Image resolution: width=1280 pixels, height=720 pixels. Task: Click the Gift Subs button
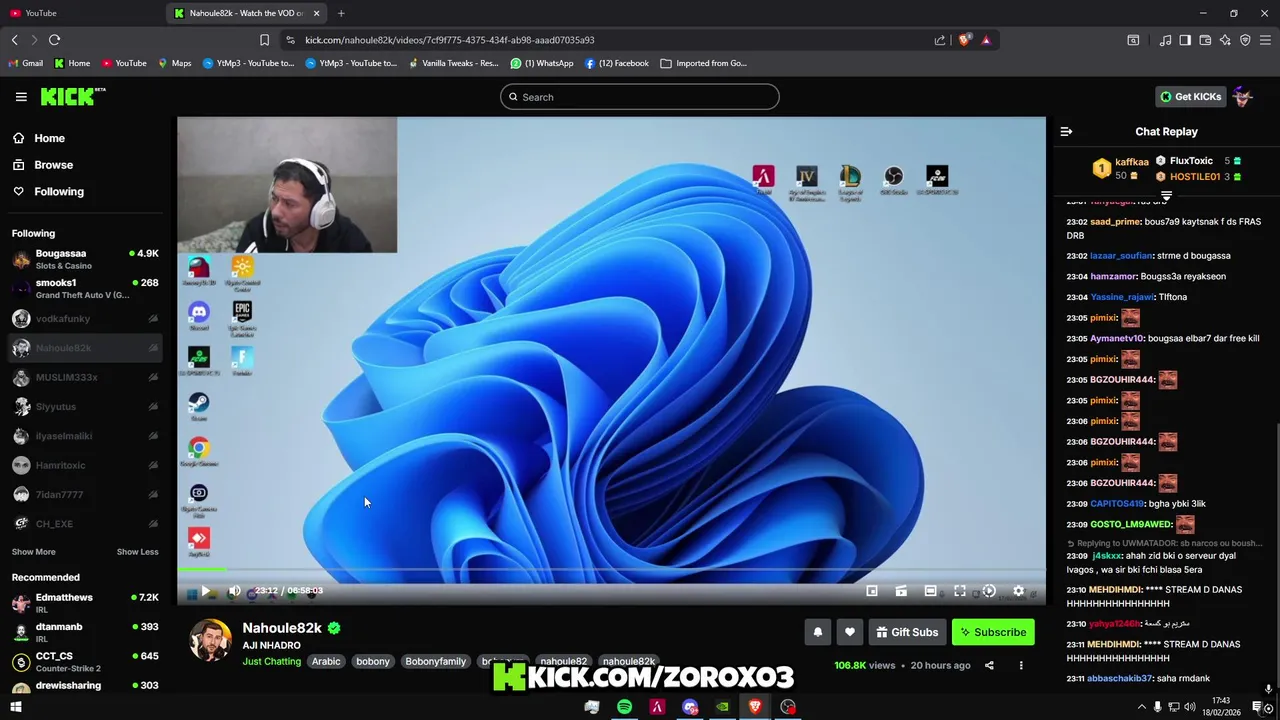[907, 632]
